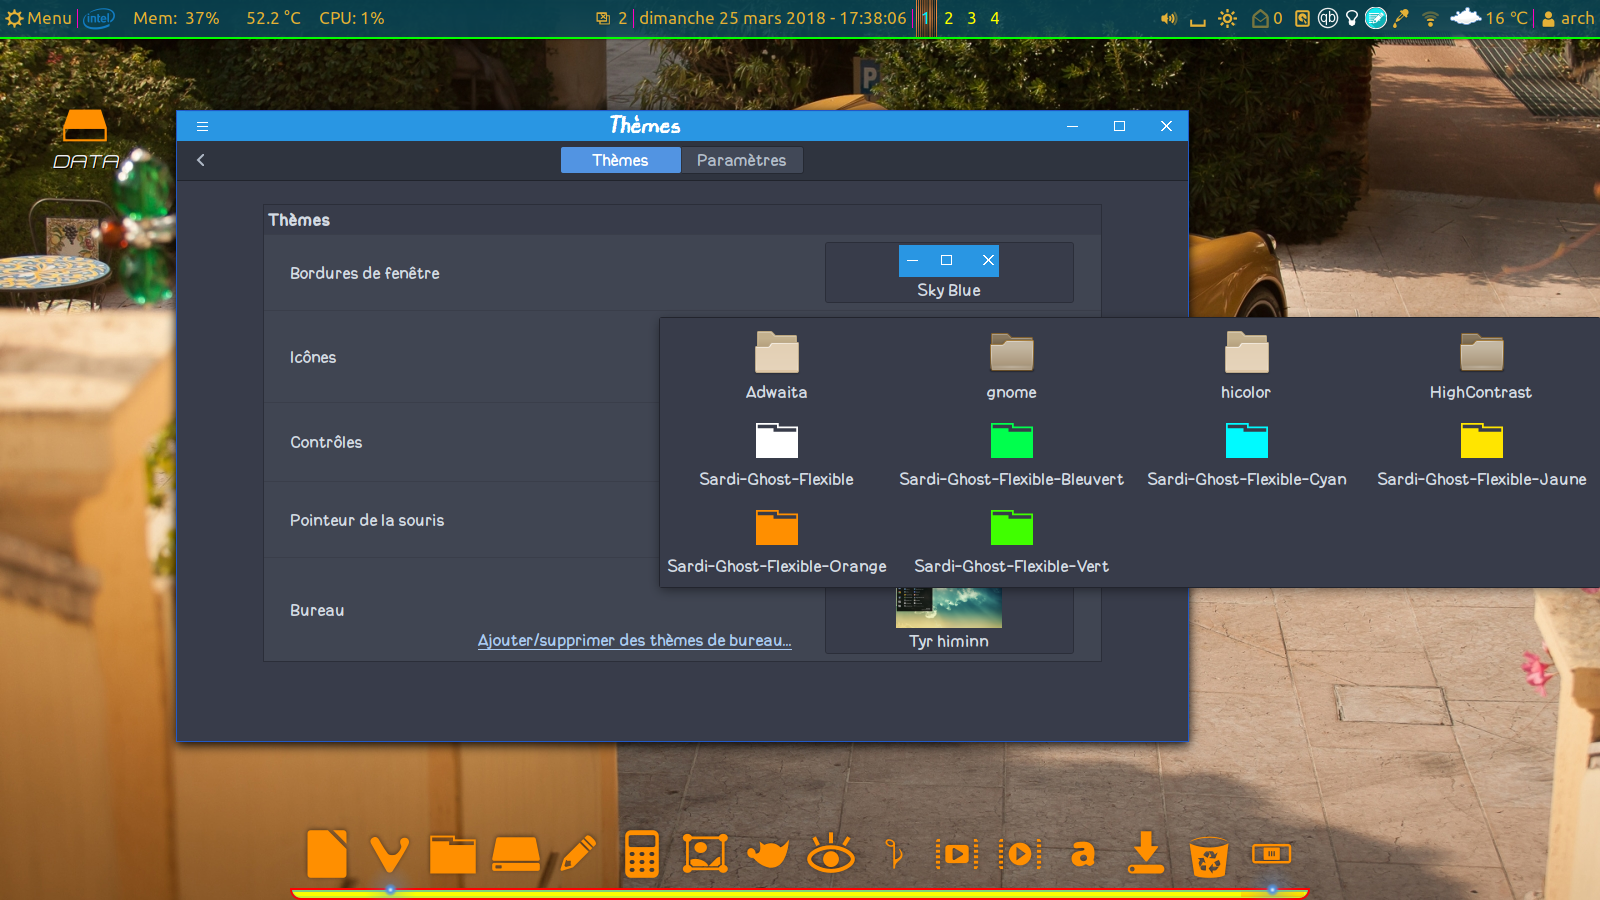1600x900 pixels.
Task: Select the Sardi-Ghost-Flexible-Cyan icon theme
Action: click(x=1246, y=453)
